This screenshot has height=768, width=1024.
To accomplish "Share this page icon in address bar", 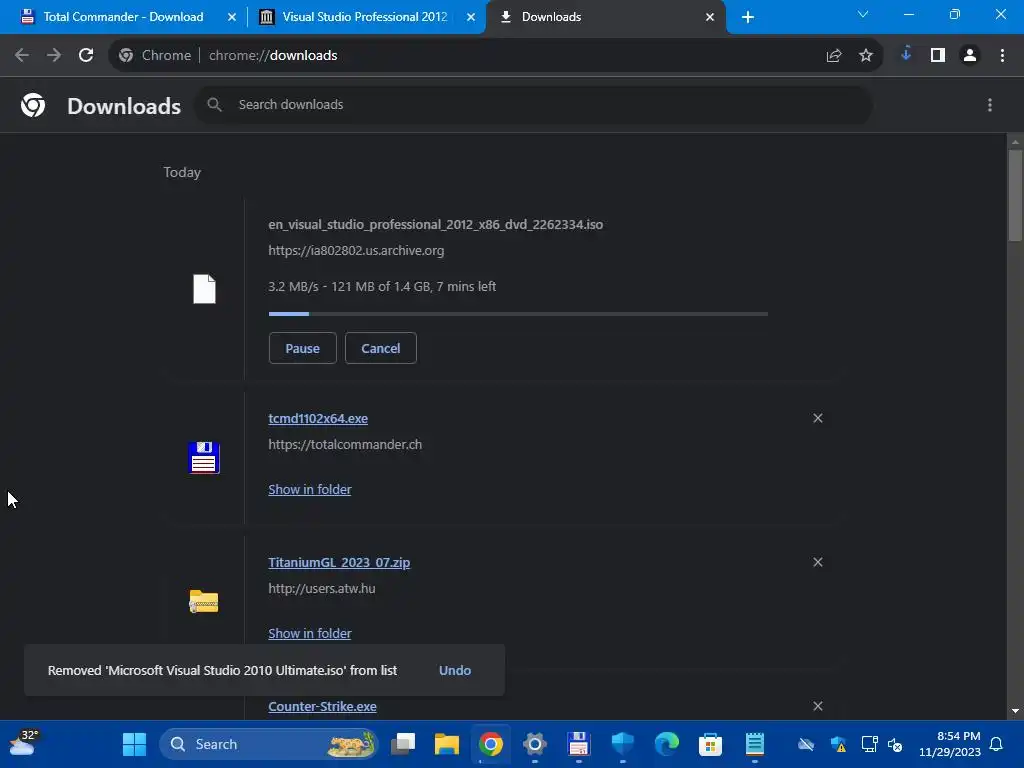I will [x=833, y=56].
